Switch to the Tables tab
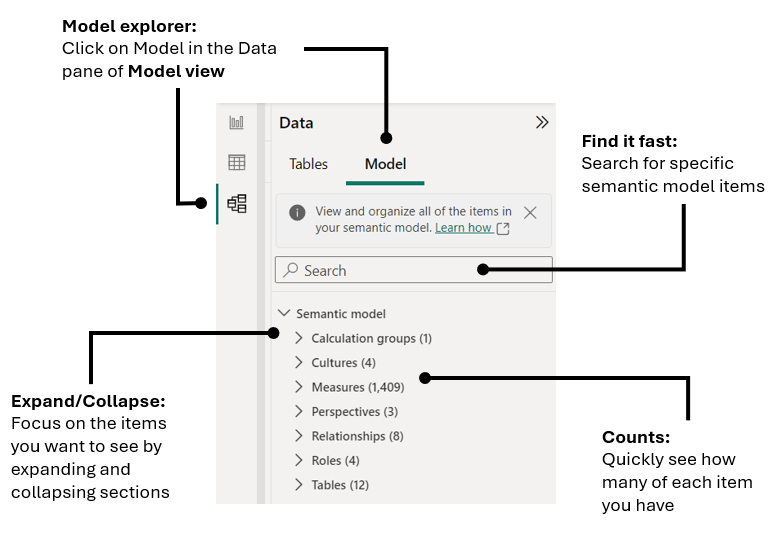 coord(308,164)
